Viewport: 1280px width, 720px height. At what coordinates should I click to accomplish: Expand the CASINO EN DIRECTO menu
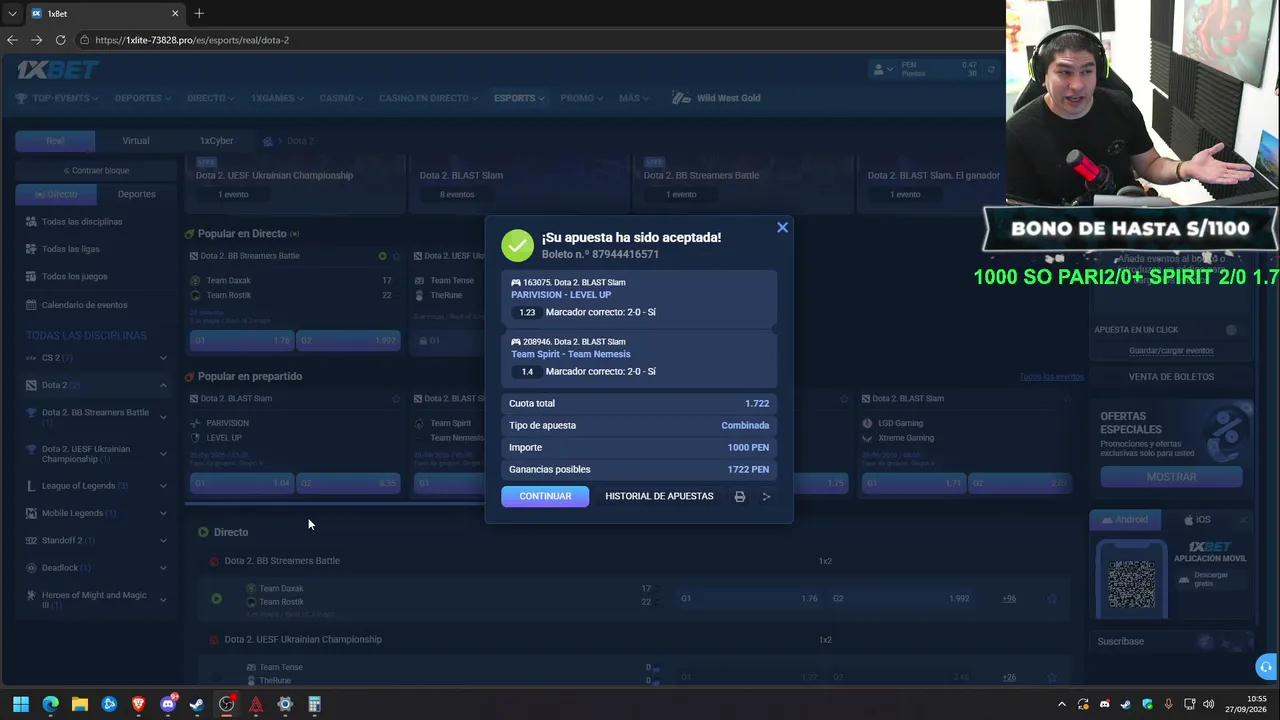point(429,98)
